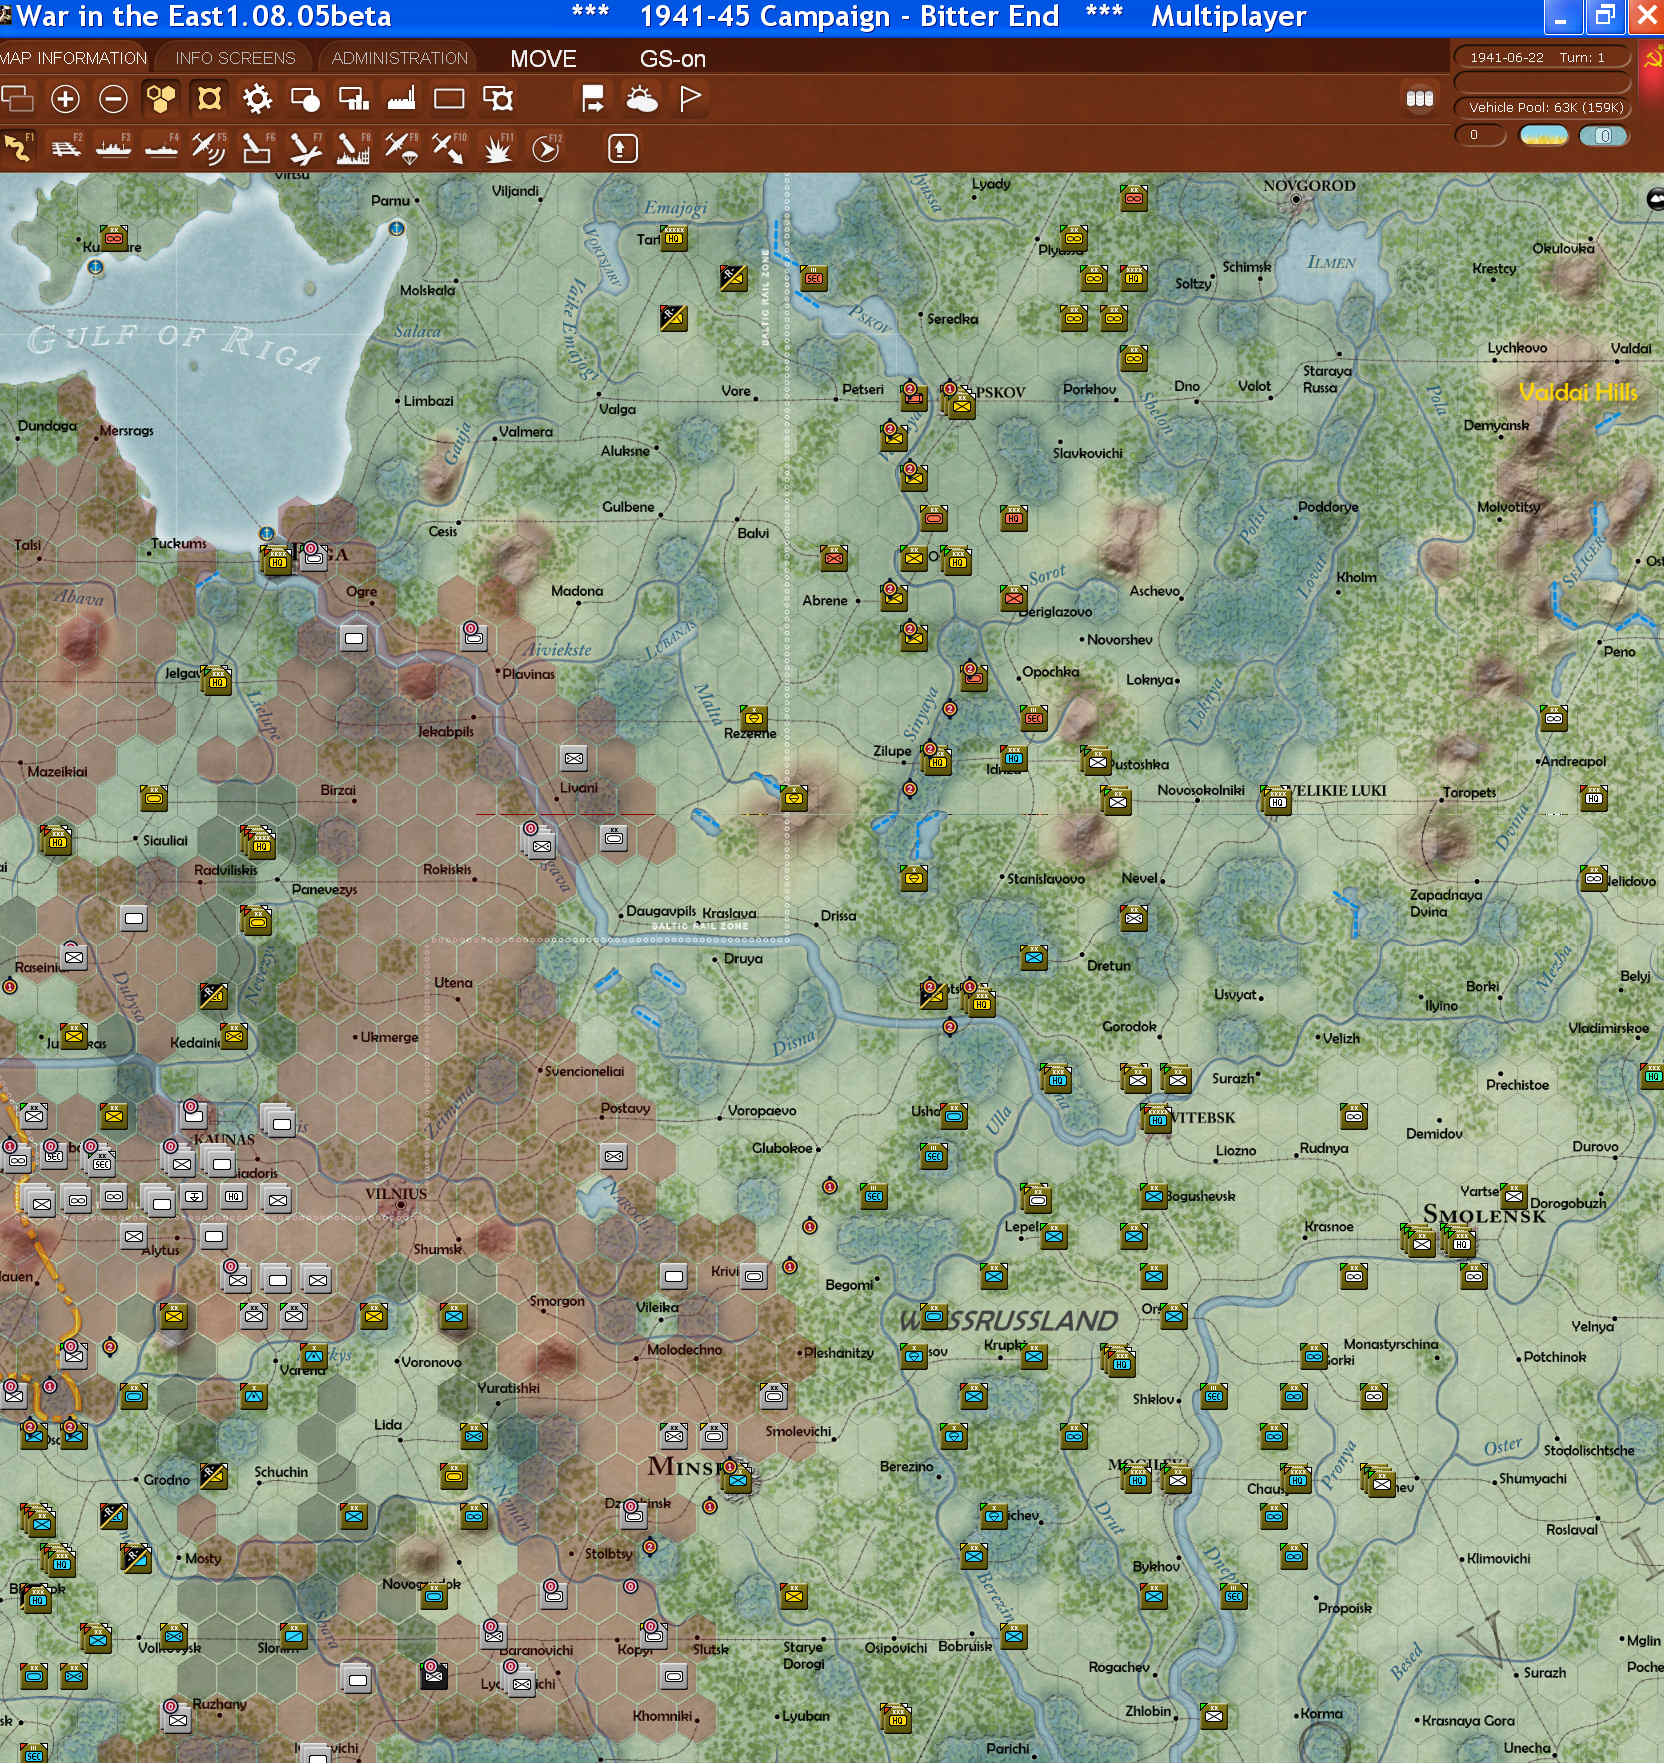Click the zoom out minus icon
Screen dimensions: 1664x1764
[113, 98]
